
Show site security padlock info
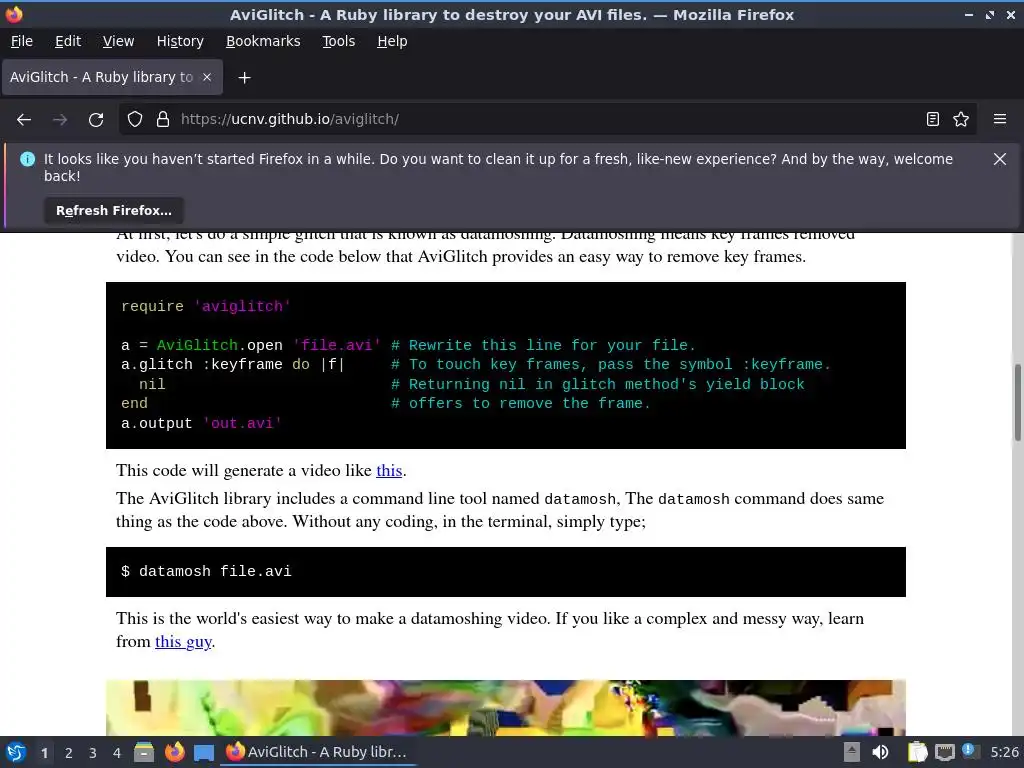[163, 120]
